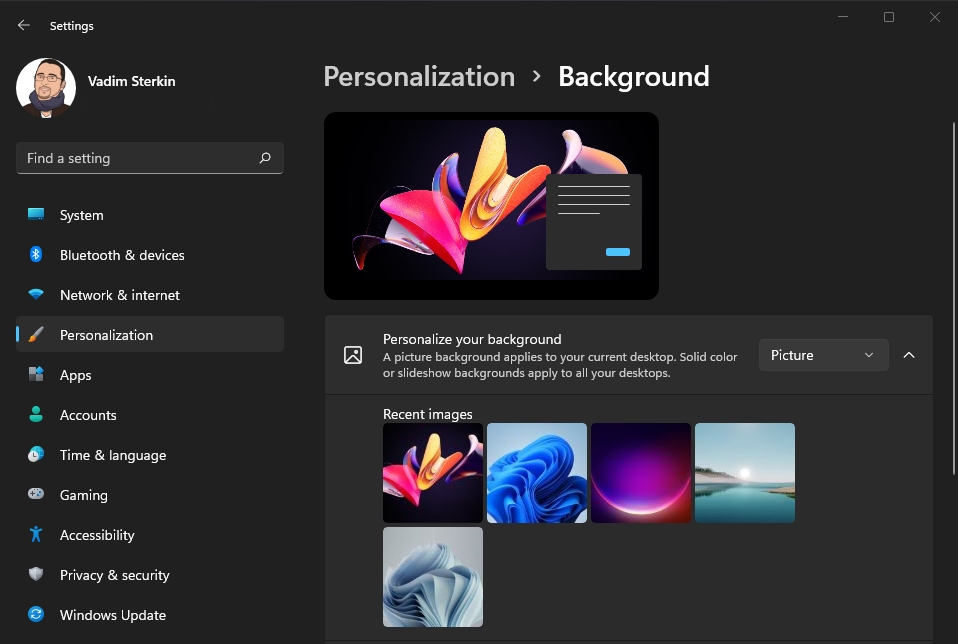
Task: Select the Personalization category
Action: 150,334
